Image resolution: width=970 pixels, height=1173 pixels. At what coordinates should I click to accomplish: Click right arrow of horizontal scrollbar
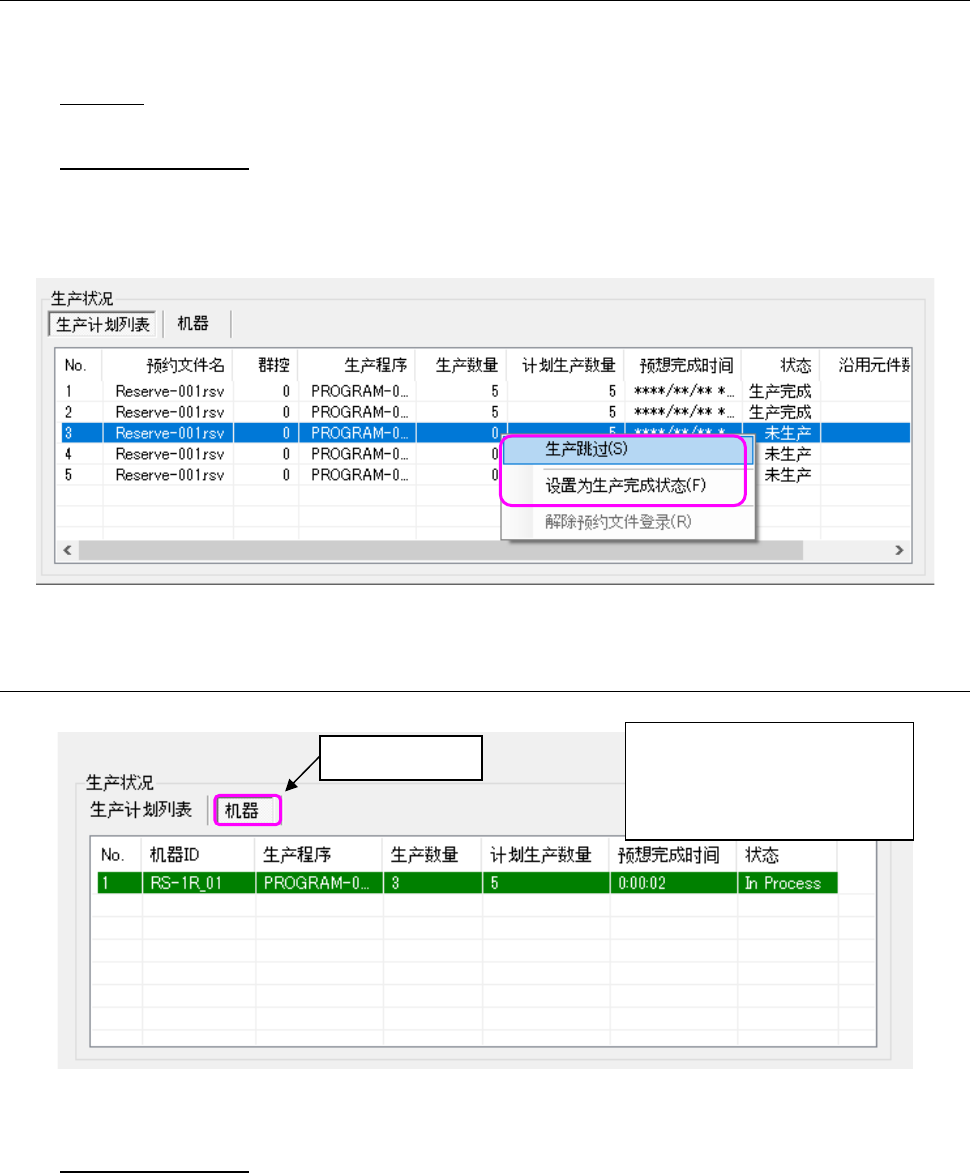pos(899,550)
